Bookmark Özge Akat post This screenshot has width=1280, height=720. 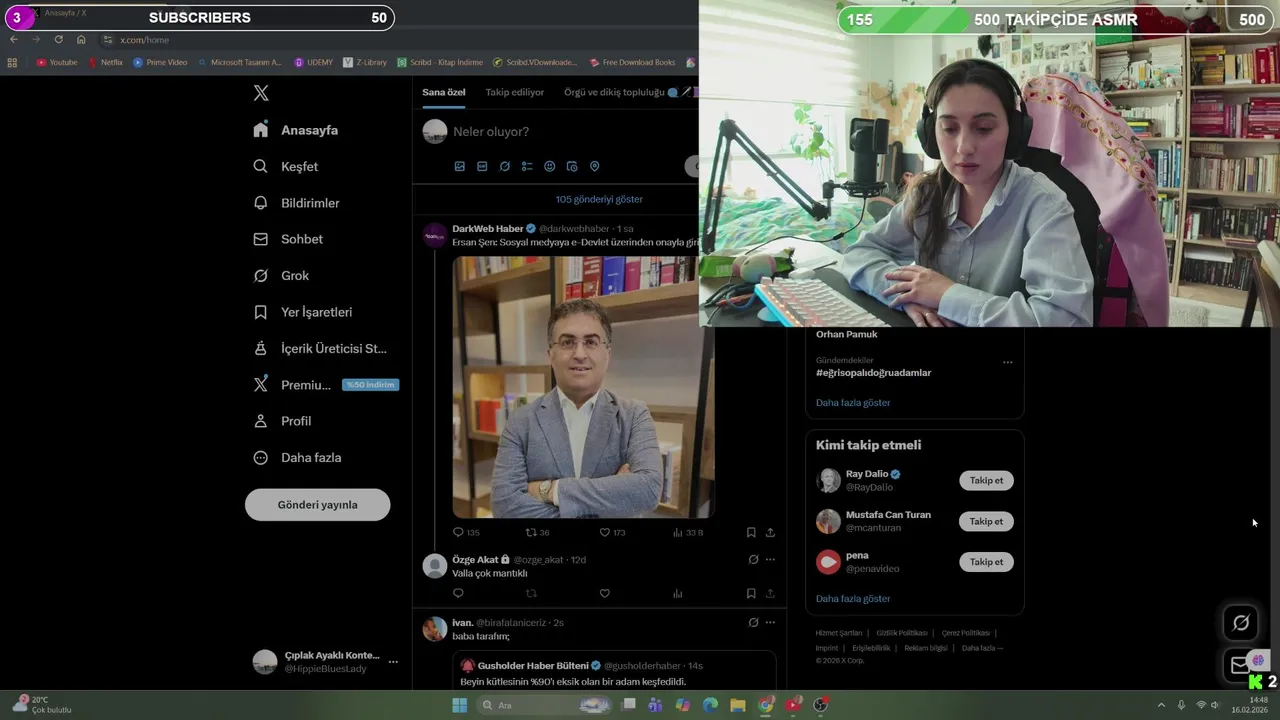click(751, 594)
